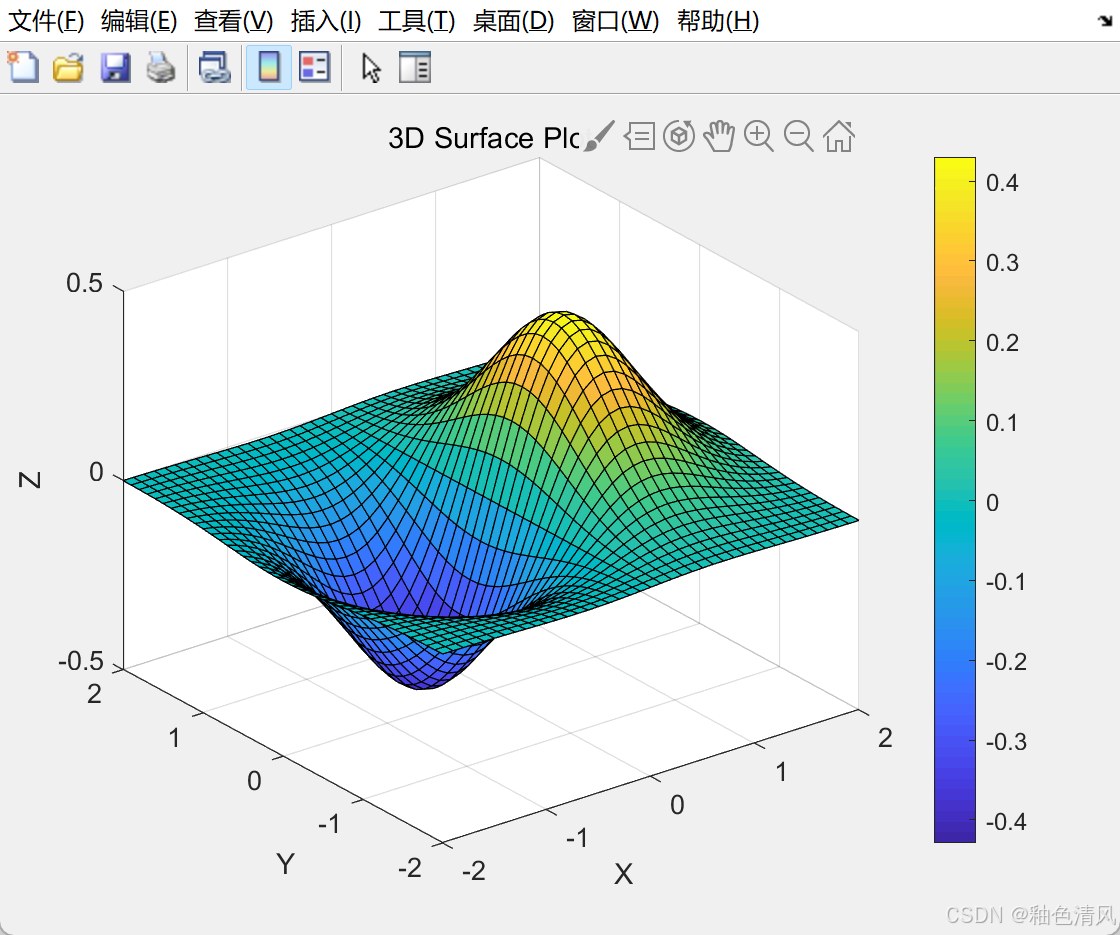Click the Zoom In magnifier
The image size is (1120, 935).
[759, 136]
